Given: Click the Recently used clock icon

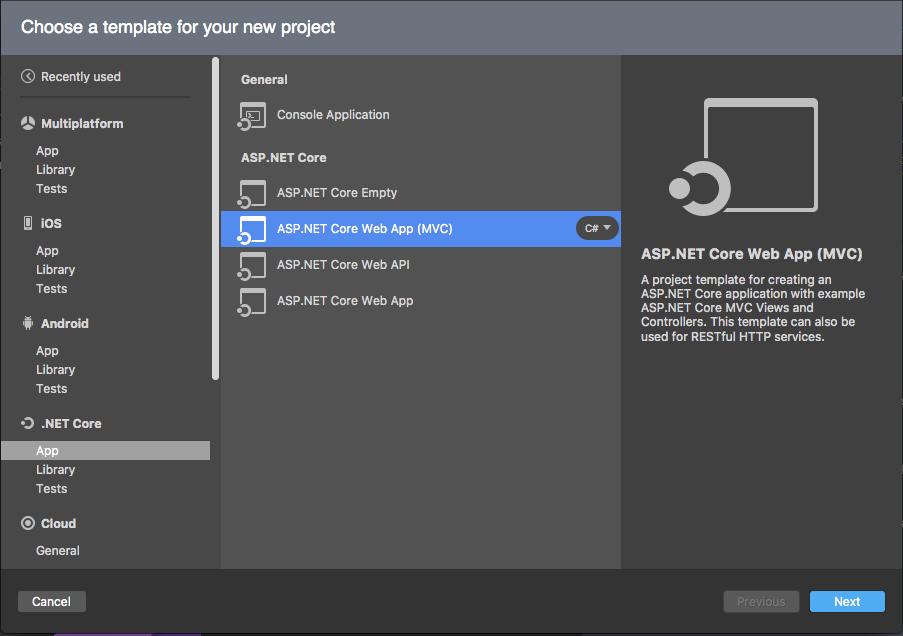Looking at the screenshot, I should (28, 76).
